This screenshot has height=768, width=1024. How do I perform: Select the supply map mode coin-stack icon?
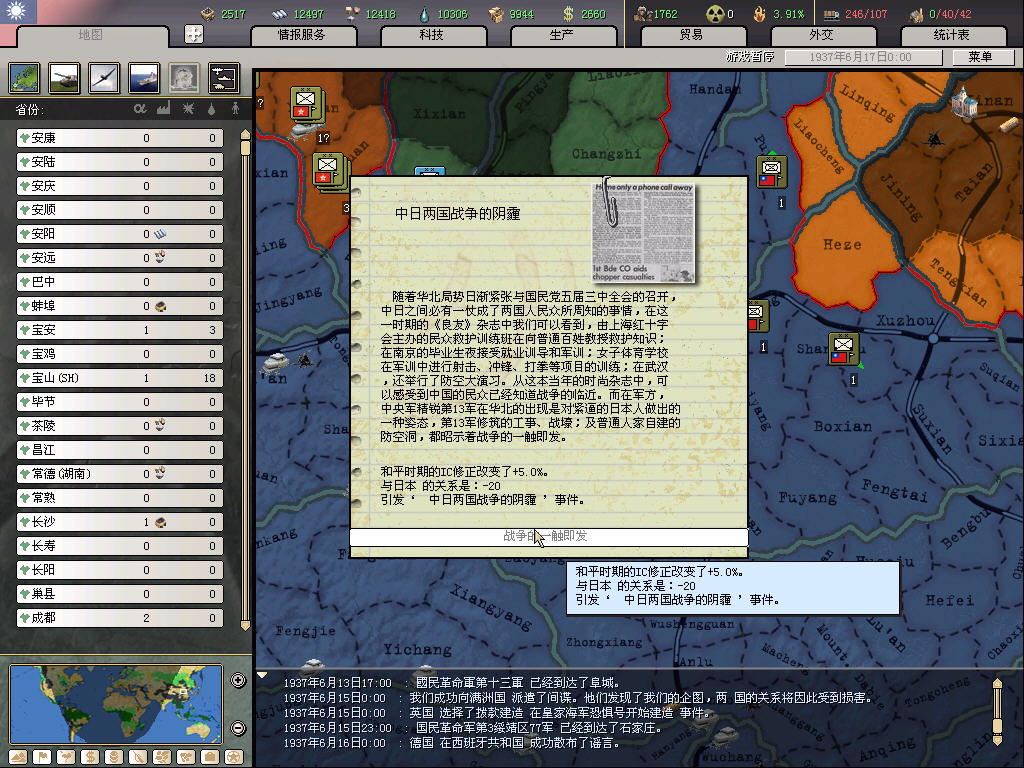pyautogui.click(x=114, y=757)
